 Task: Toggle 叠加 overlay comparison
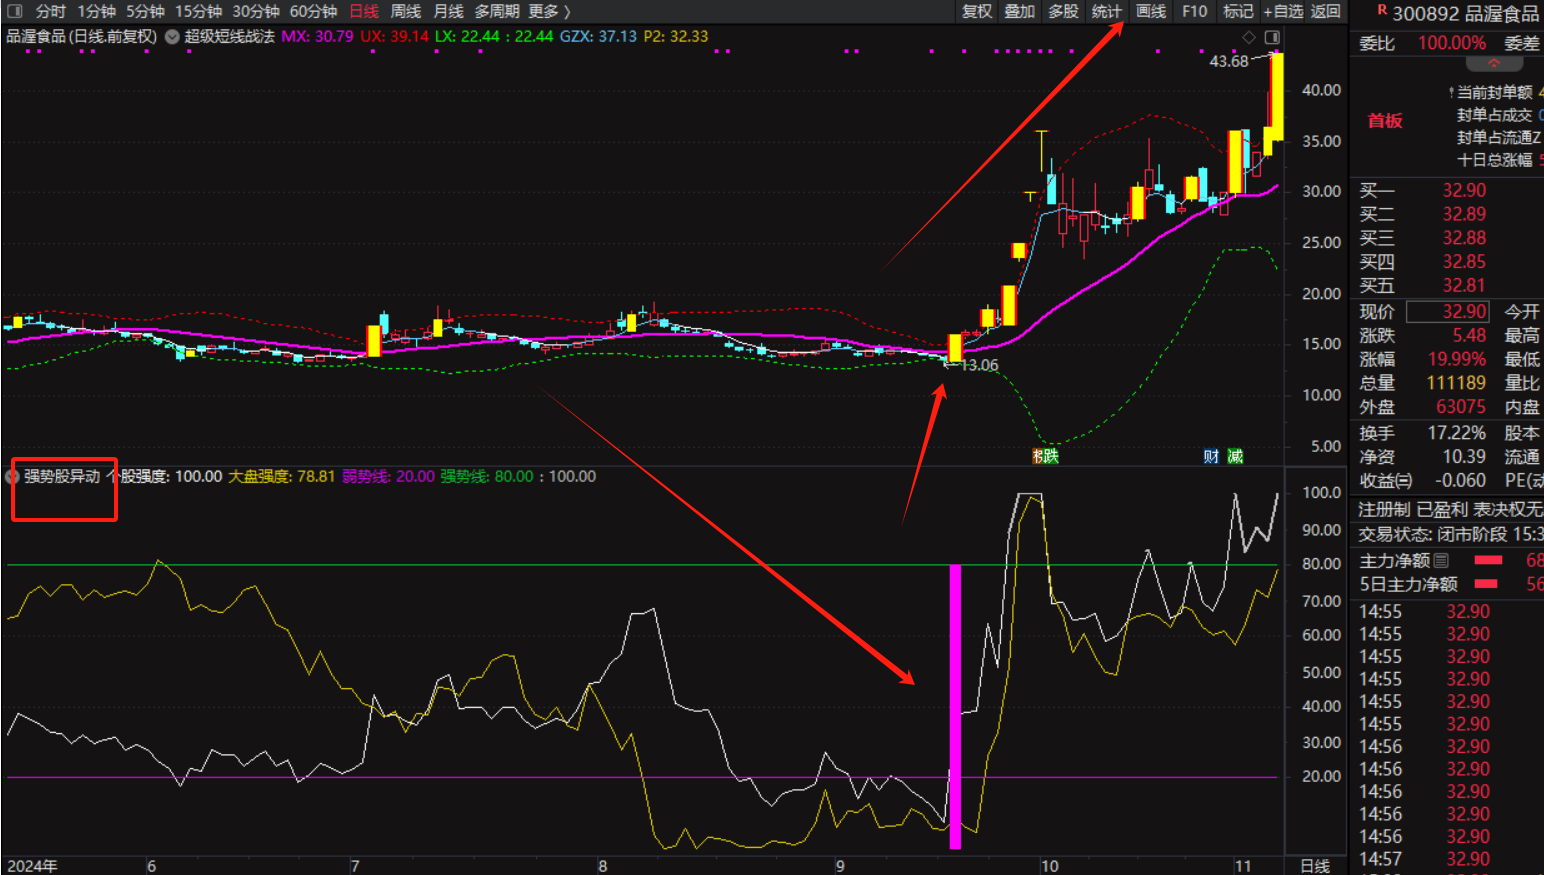click(x=1020, y=11)
